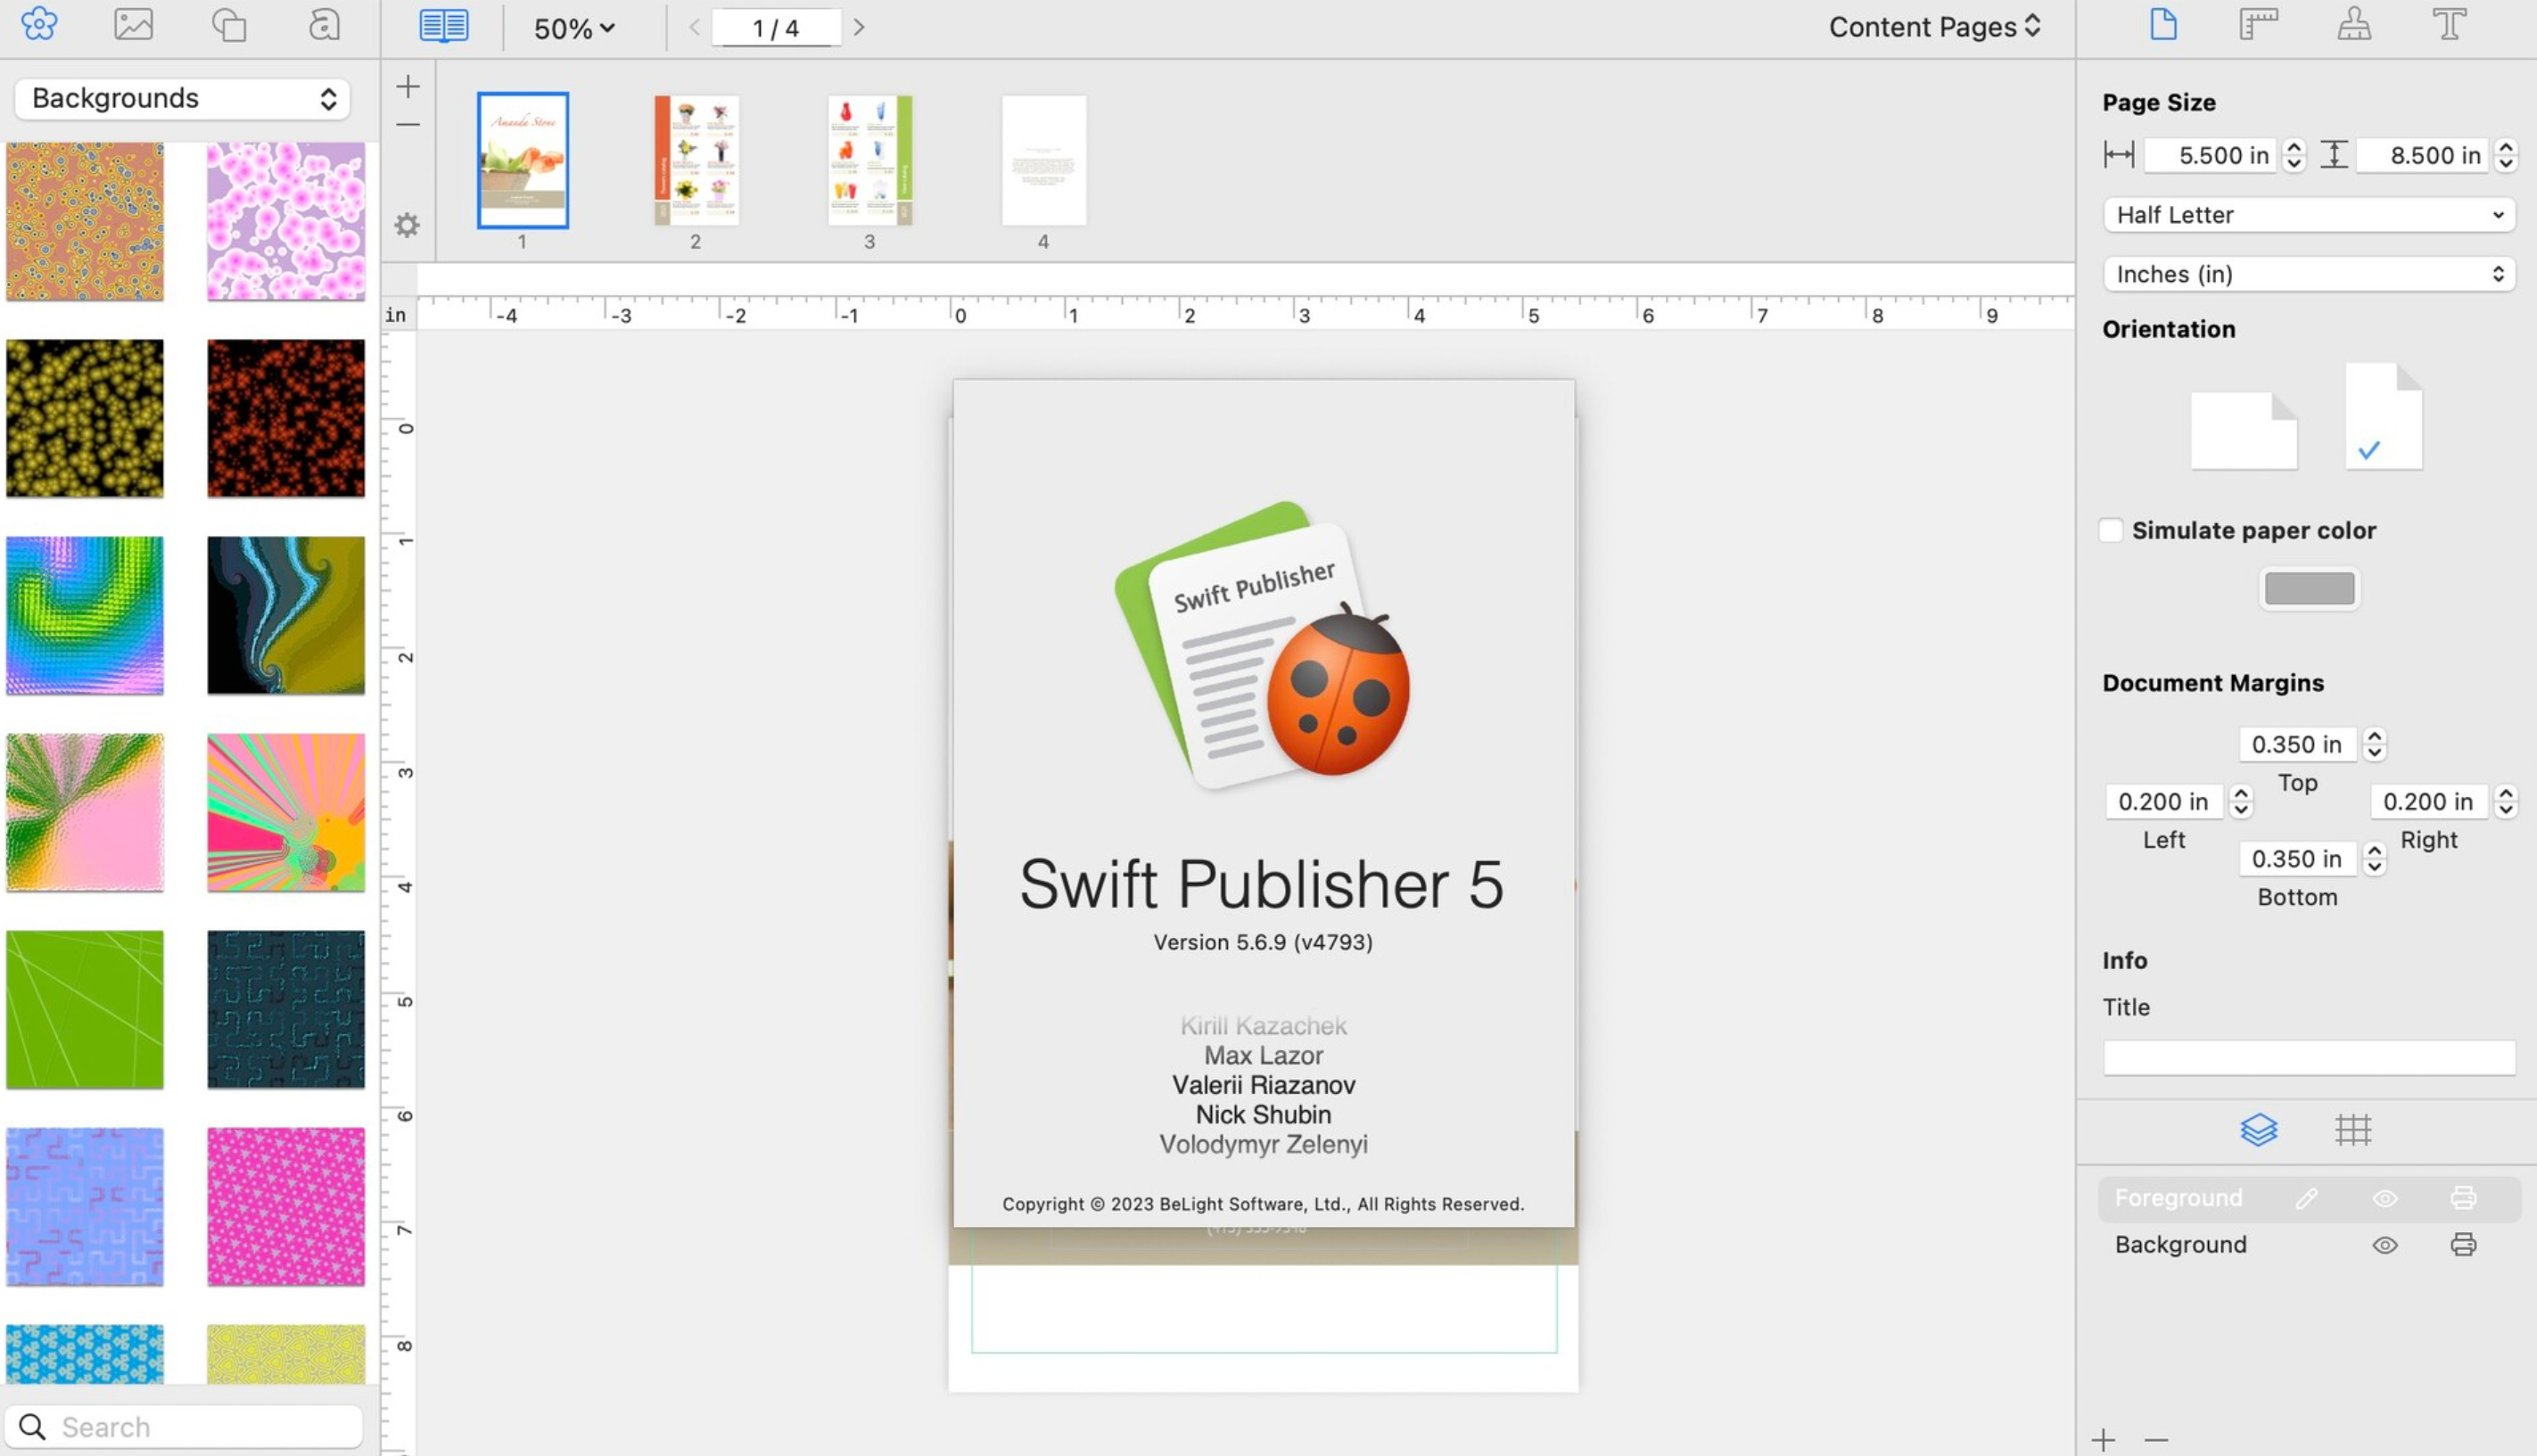Open the 50% zoom dropdown
Viewport: 2537px width, 1456px height.
(574, 28)
